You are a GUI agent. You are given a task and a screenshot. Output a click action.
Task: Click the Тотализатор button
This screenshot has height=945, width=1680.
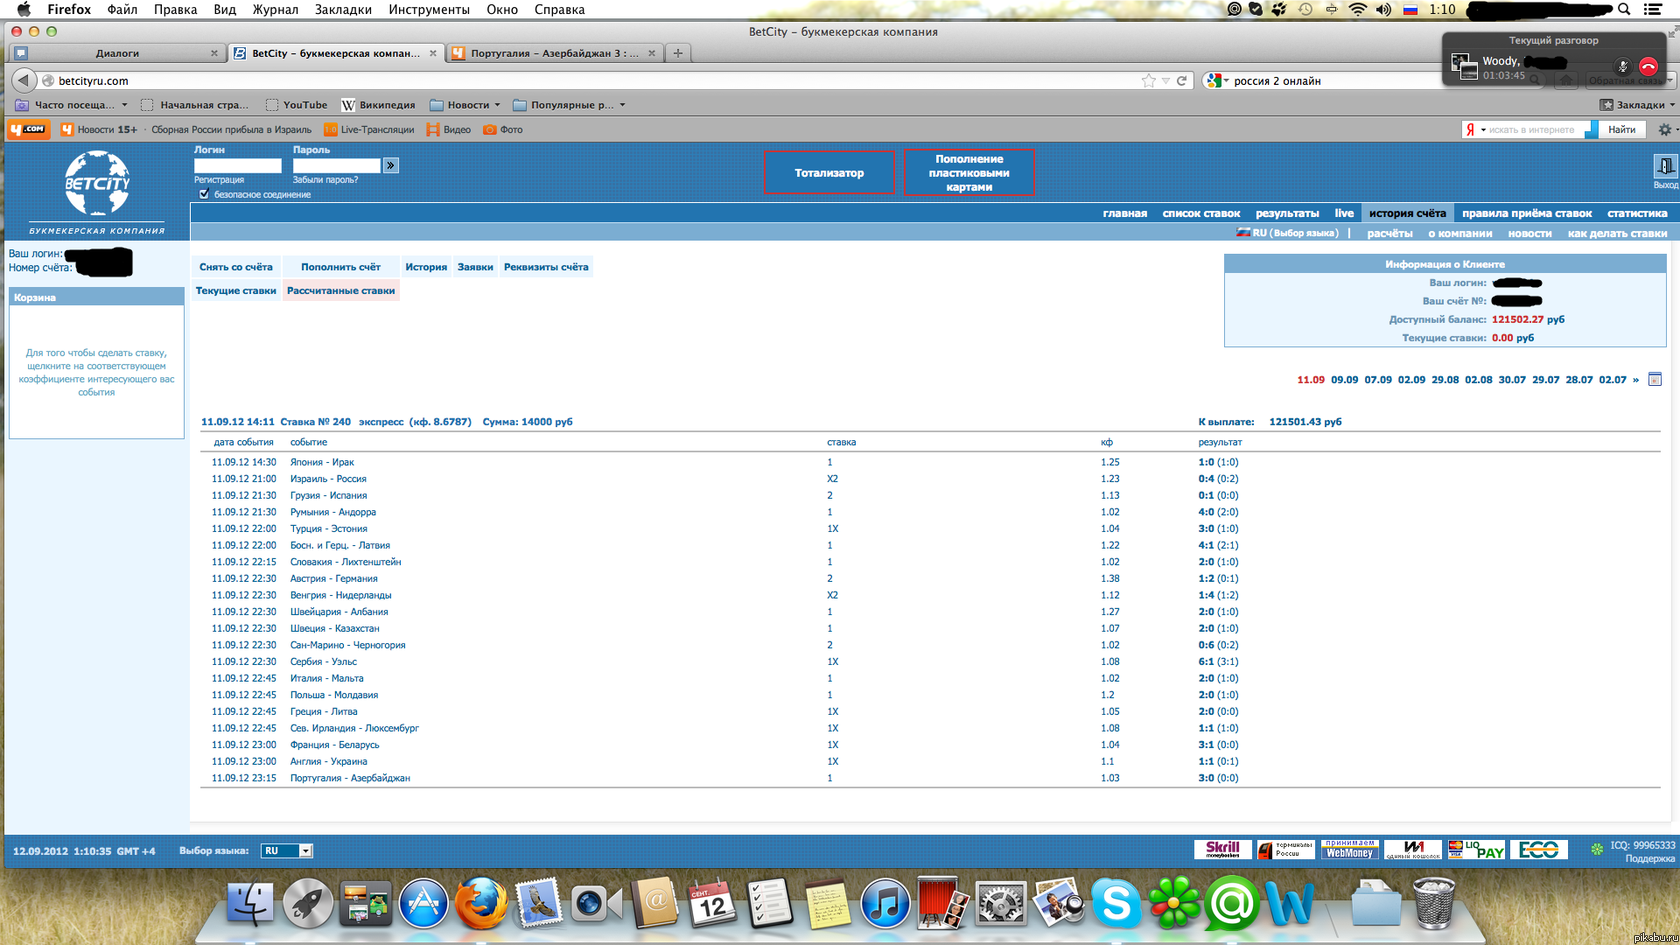click(829, 173)
